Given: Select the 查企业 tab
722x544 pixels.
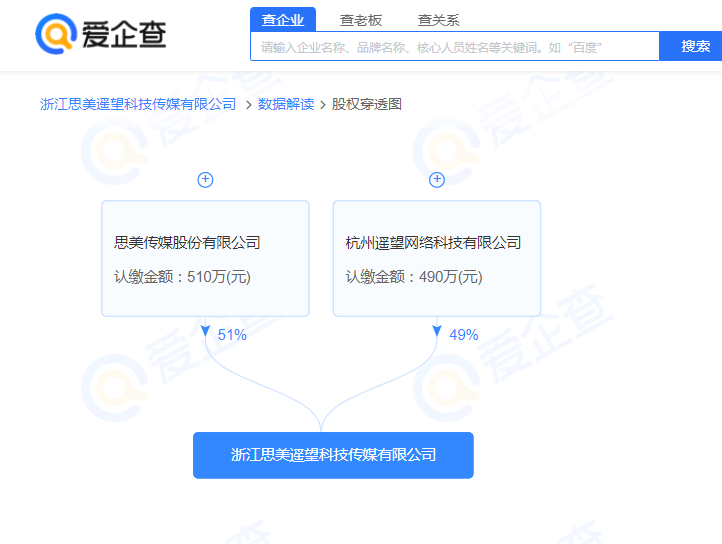Looking at the screenshot, I should [x=283, y=20].
